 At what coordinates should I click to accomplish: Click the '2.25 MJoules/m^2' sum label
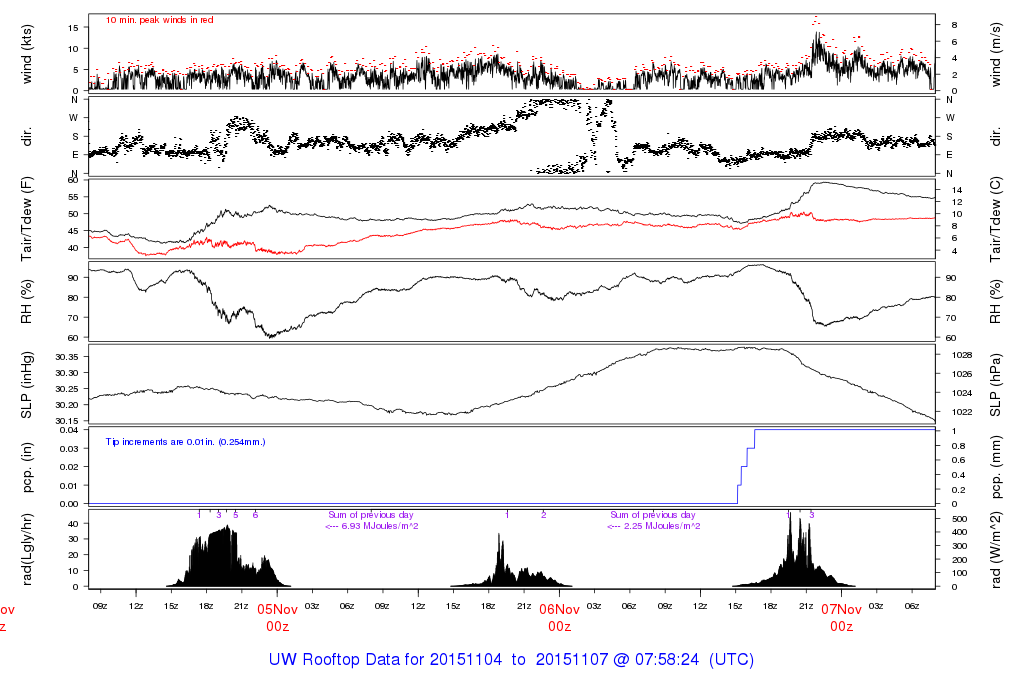[x=662, y=526]
